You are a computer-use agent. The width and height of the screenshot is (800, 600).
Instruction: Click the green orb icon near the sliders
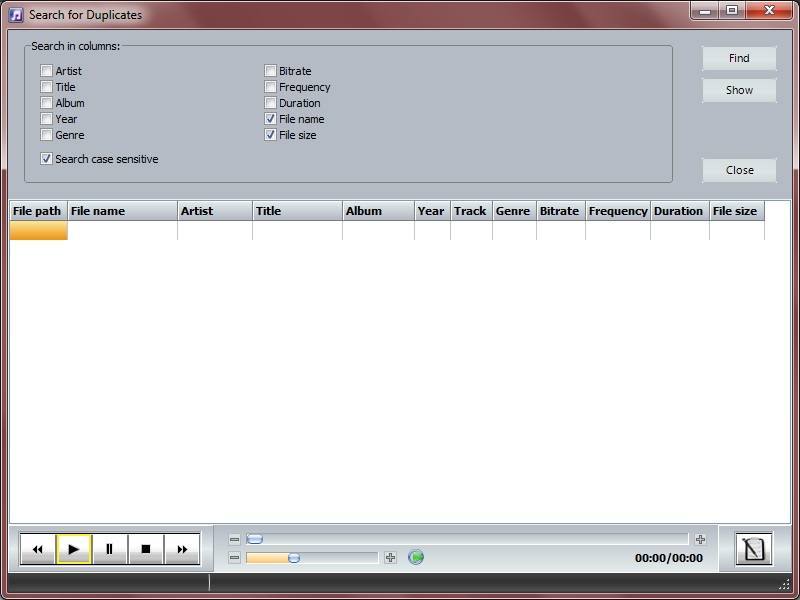(416, 558)
